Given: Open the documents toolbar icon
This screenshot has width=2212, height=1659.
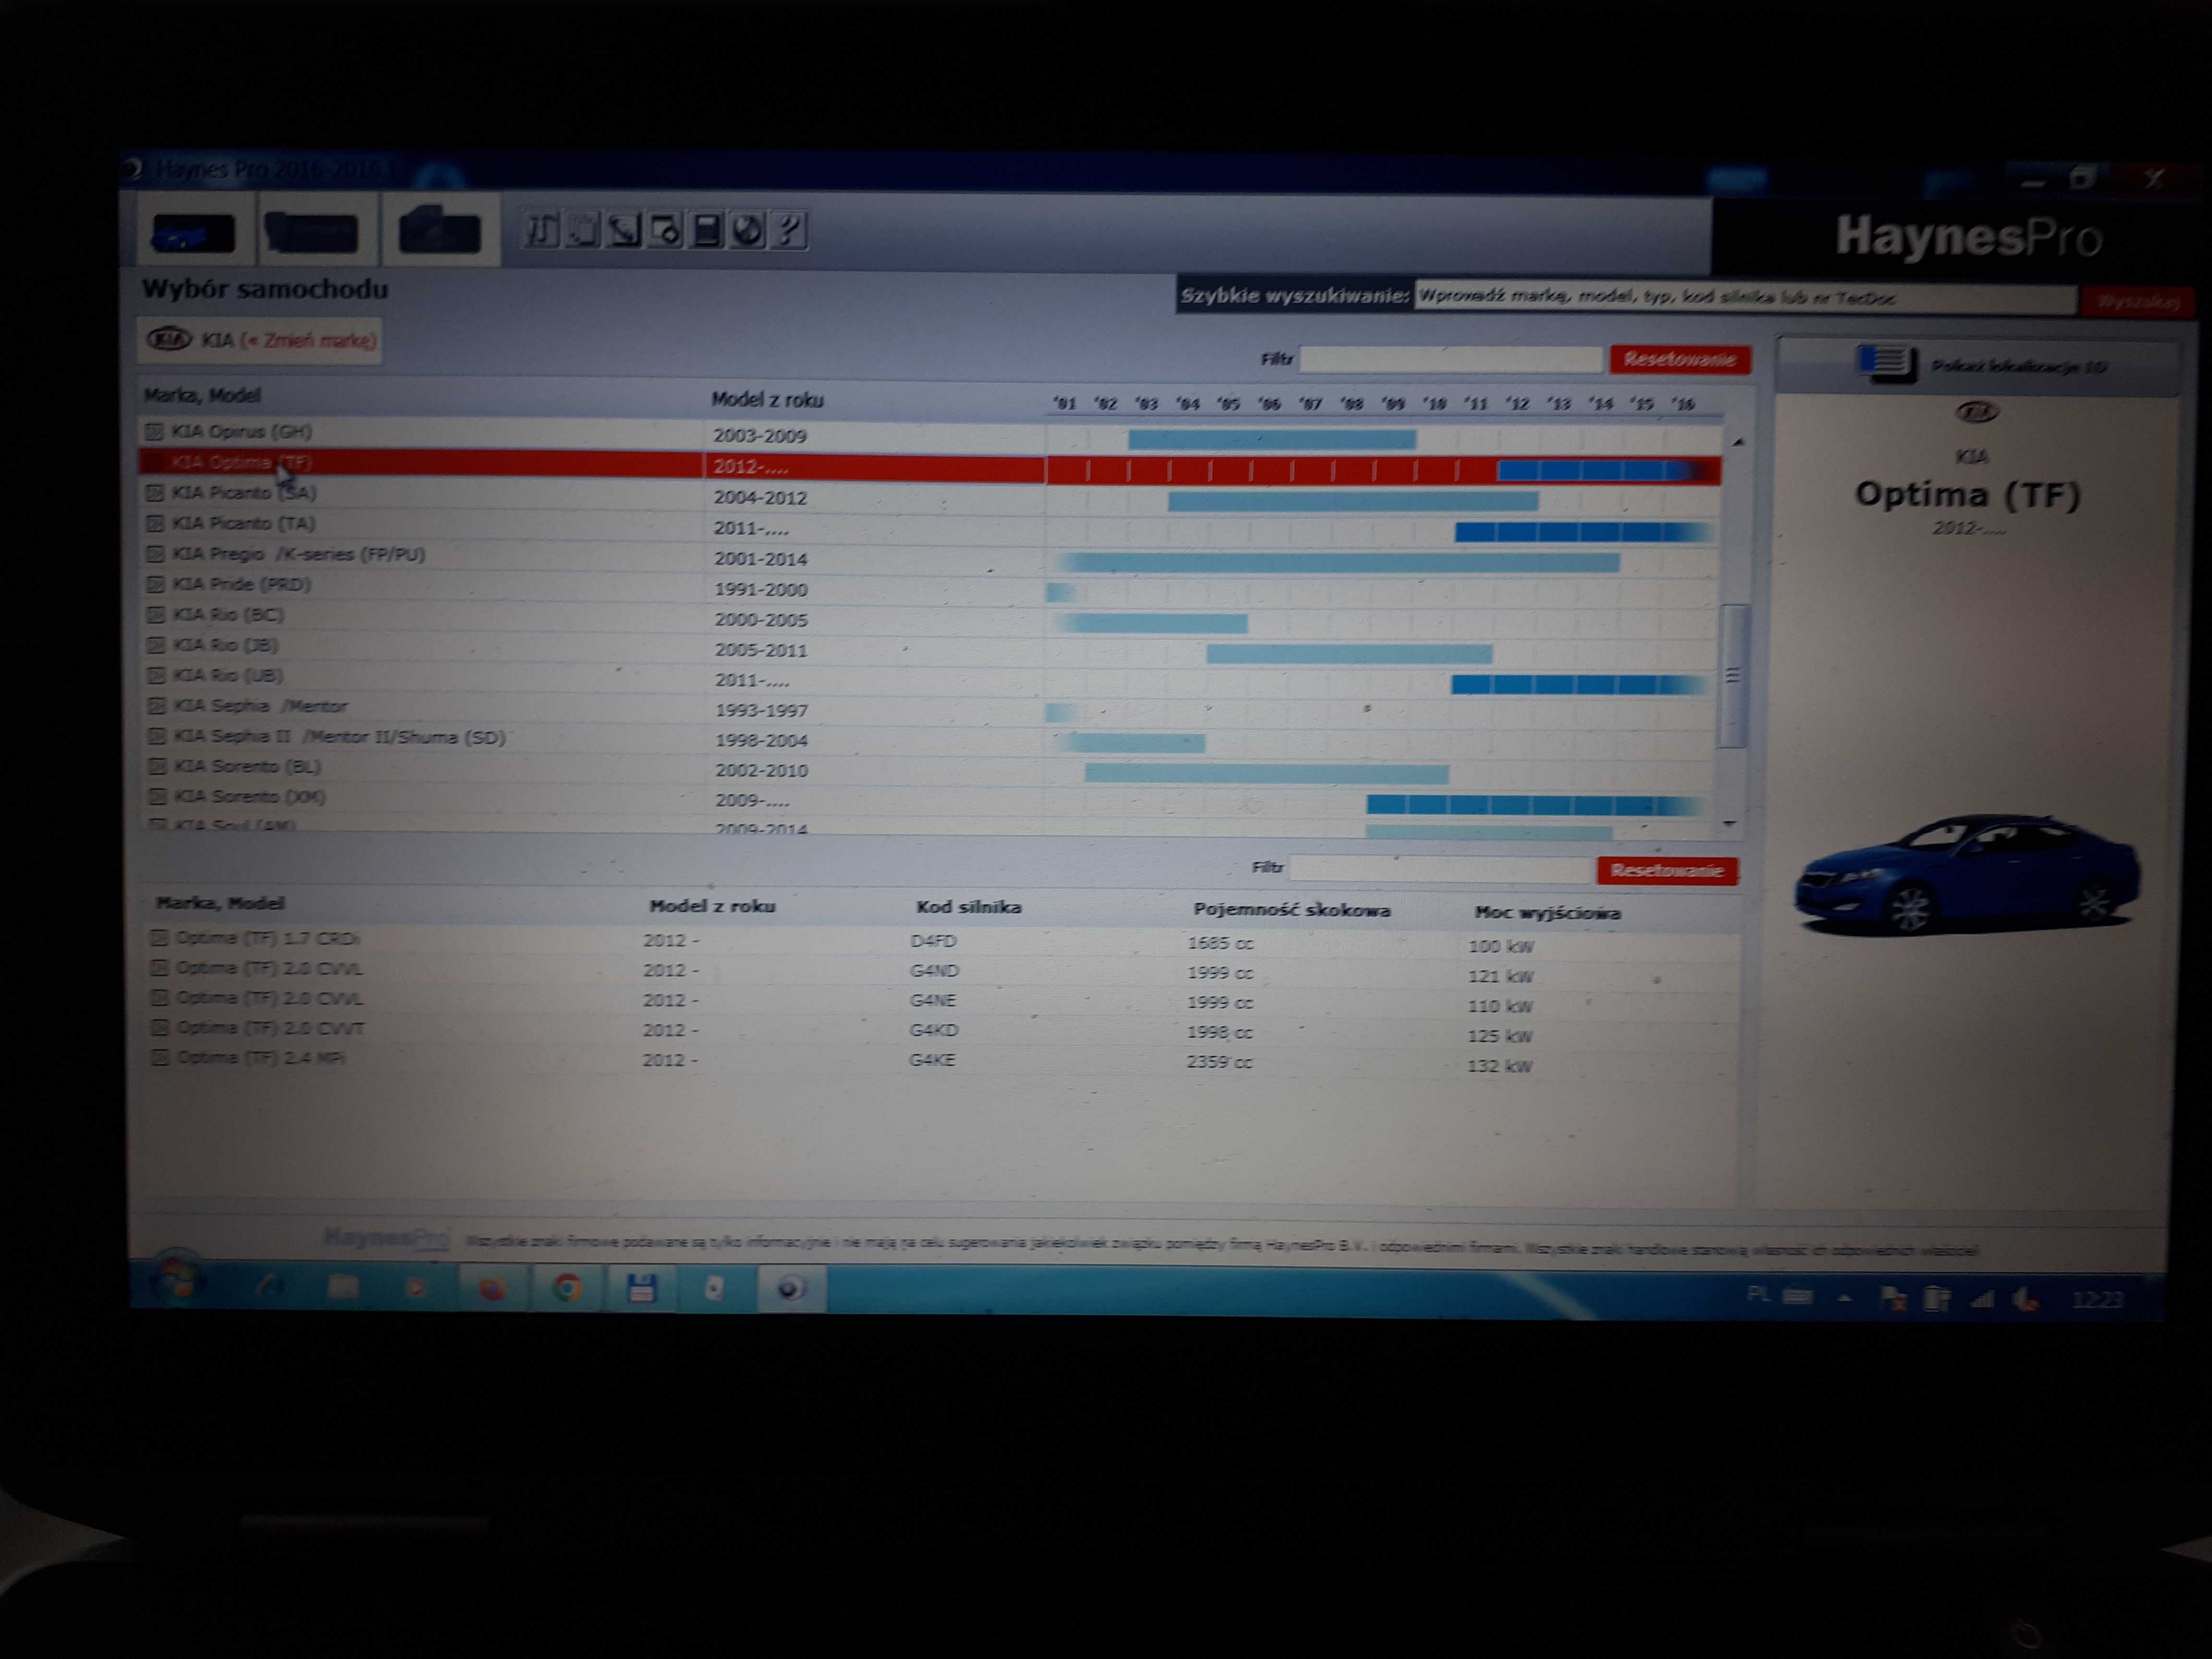Looking at the screenshot, I should coord(582,230).
